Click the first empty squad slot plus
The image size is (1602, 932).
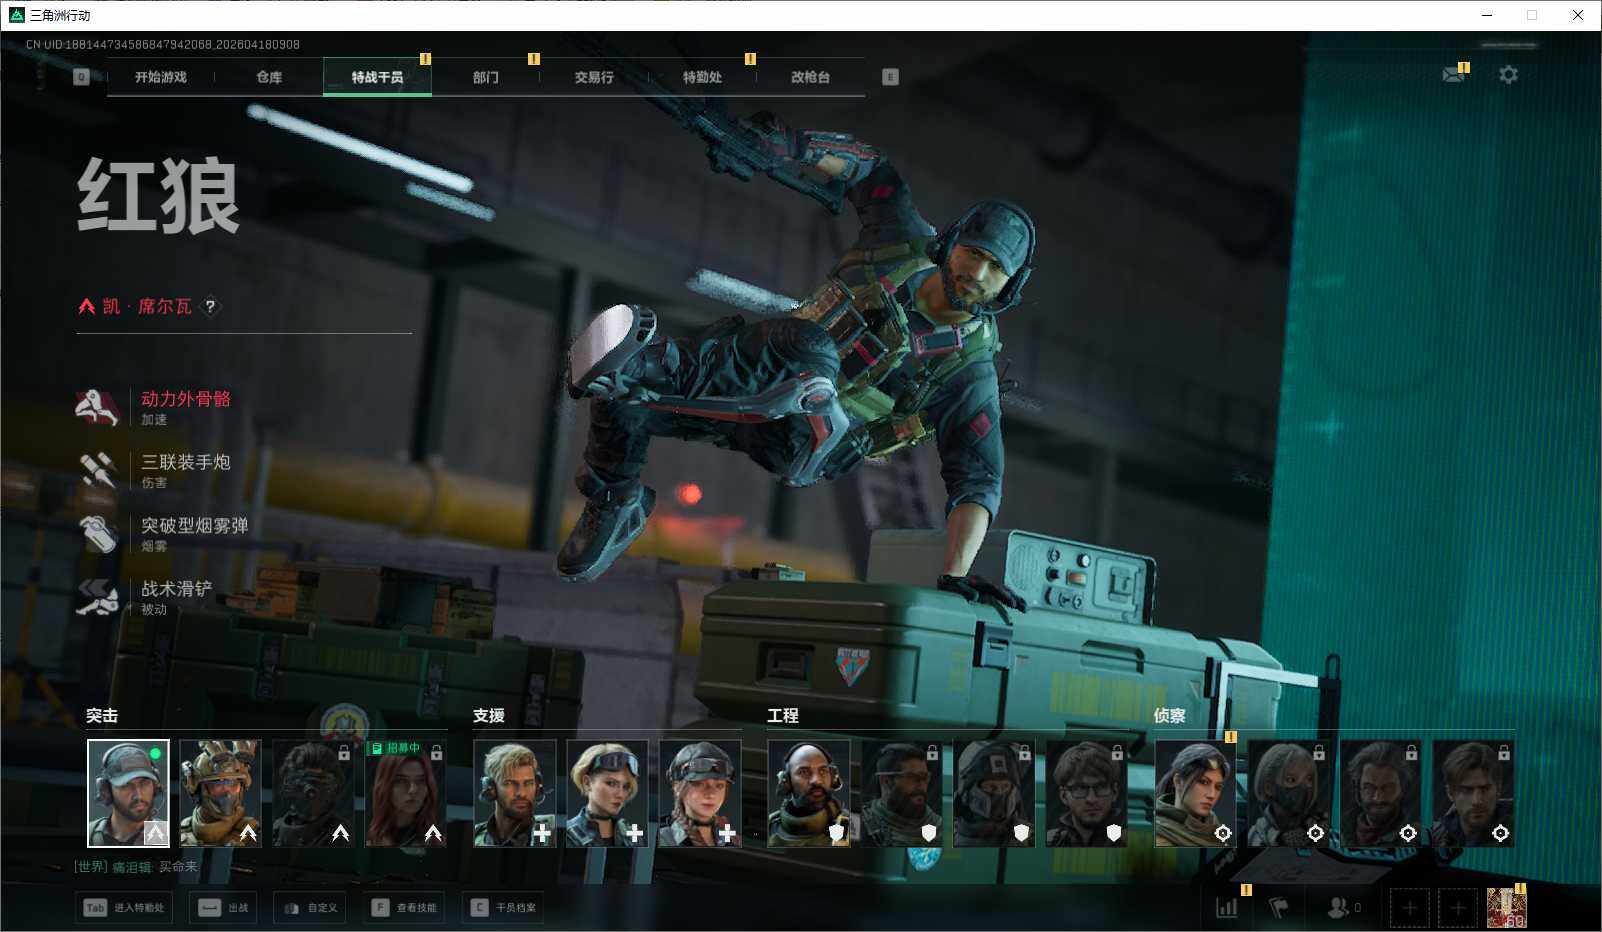click(x=1409, y=908)
